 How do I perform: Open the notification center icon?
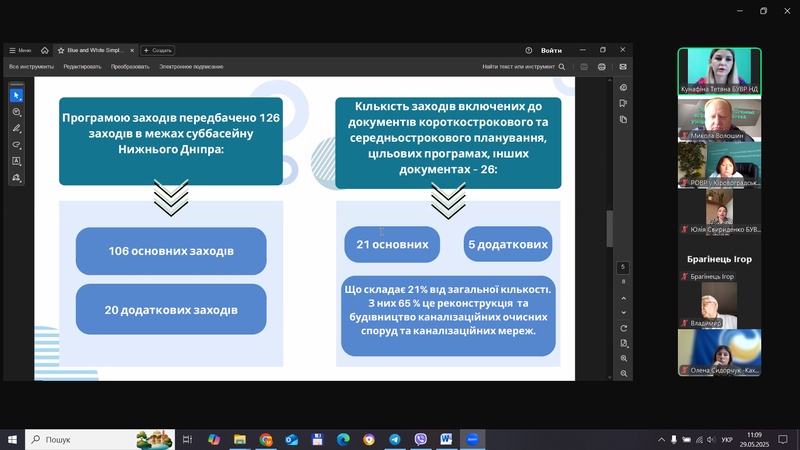coord(783,439)
